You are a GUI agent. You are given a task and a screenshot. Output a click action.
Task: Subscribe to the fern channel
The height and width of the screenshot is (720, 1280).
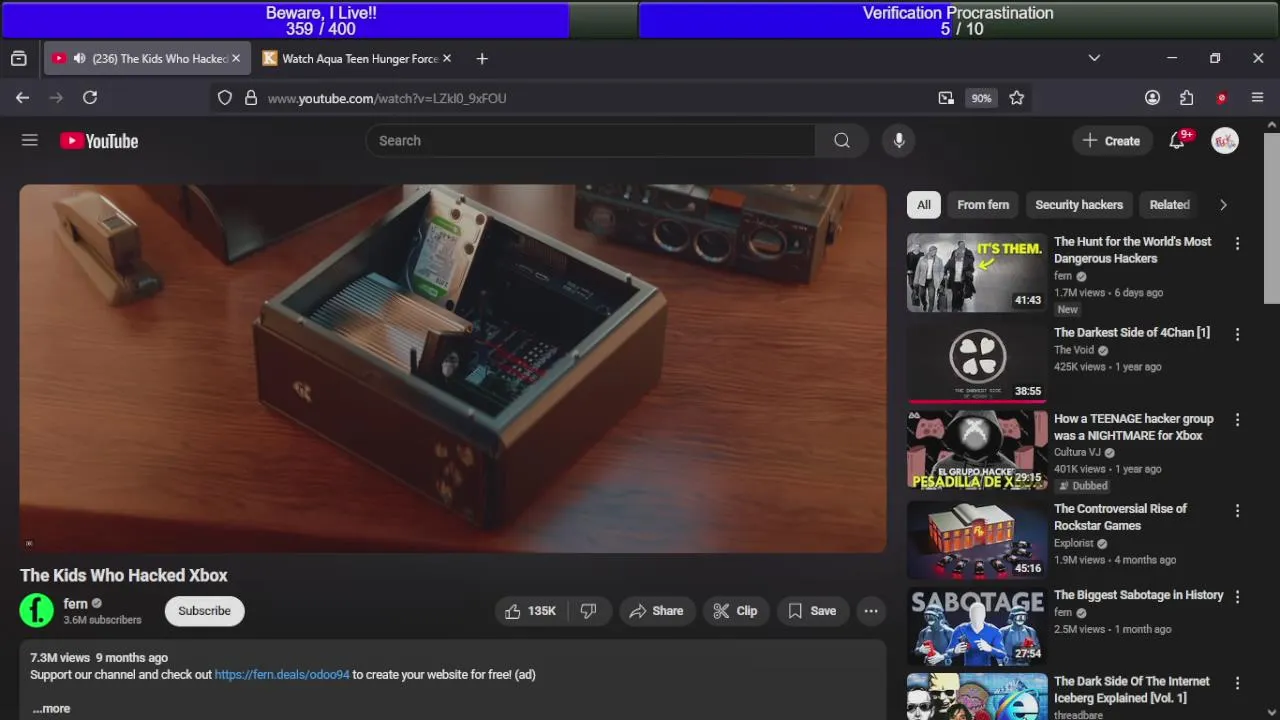[x=204, y=611]
